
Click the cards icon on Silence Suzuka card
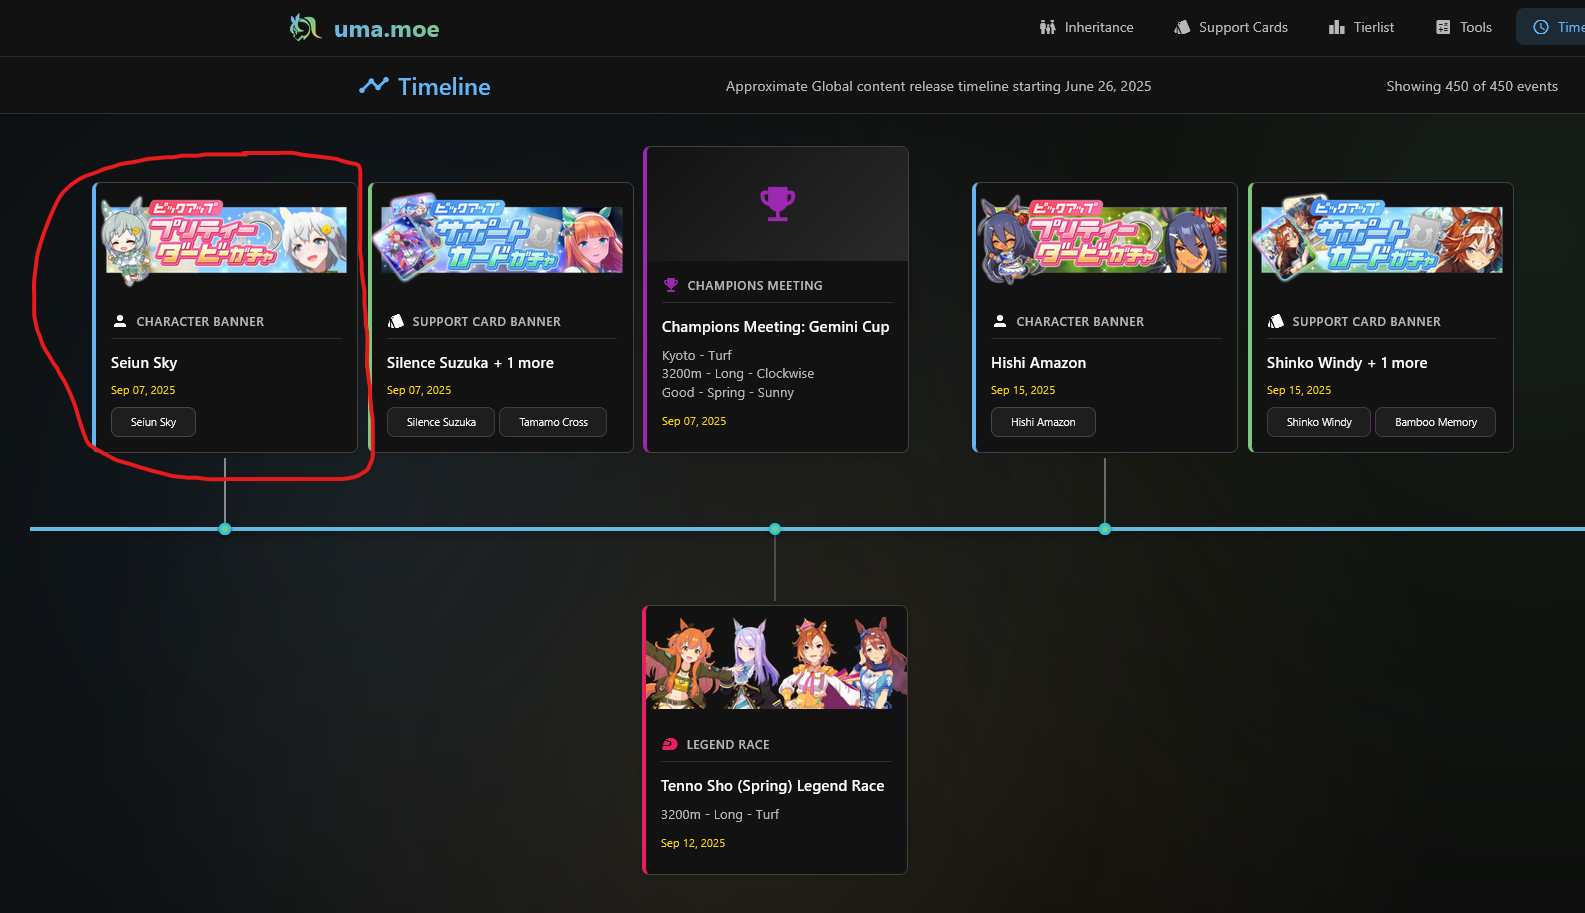click(396, 321)
